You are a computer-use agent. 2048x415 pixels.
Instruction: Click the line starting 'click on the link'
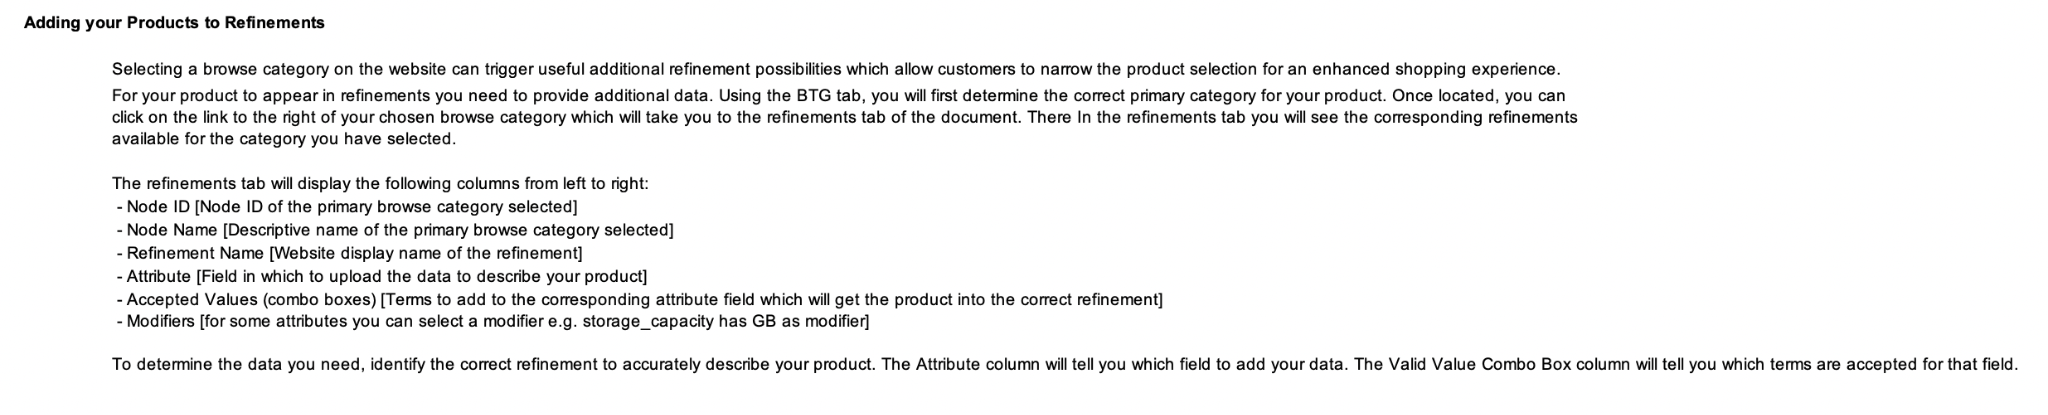pyautogui.click(x=845, y=117)
